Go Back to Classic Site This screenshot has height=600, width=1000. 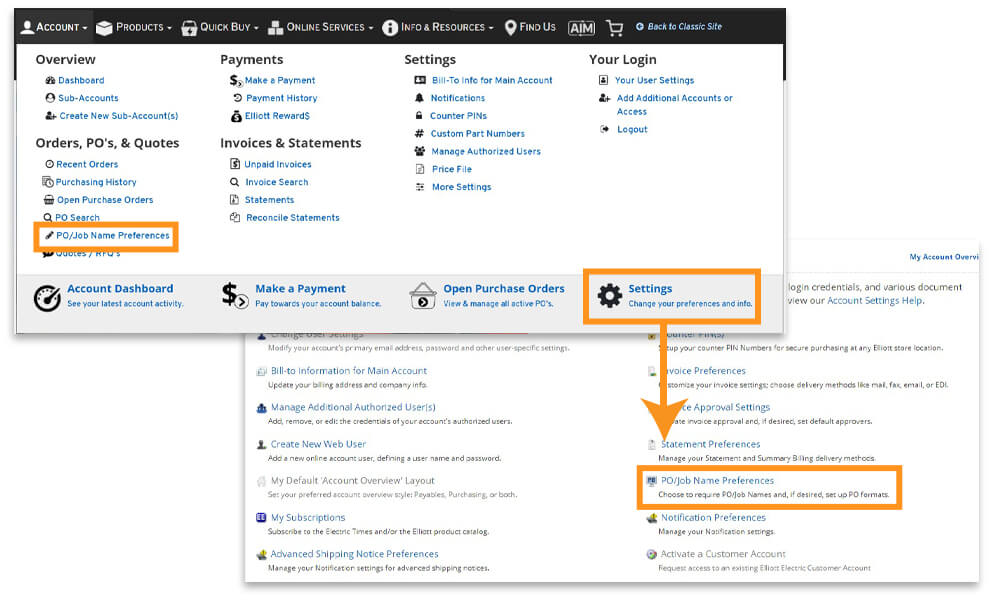click(679, 26)
